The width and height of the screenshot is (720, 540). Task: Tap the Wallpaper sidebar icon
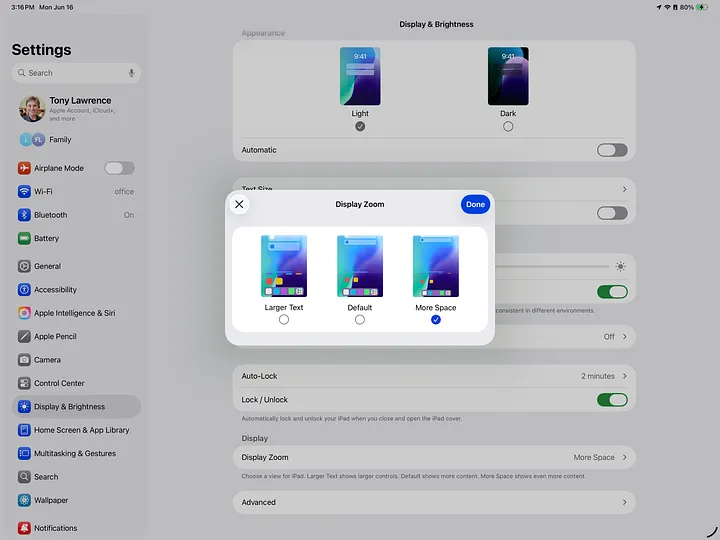(x=24, y=500)
